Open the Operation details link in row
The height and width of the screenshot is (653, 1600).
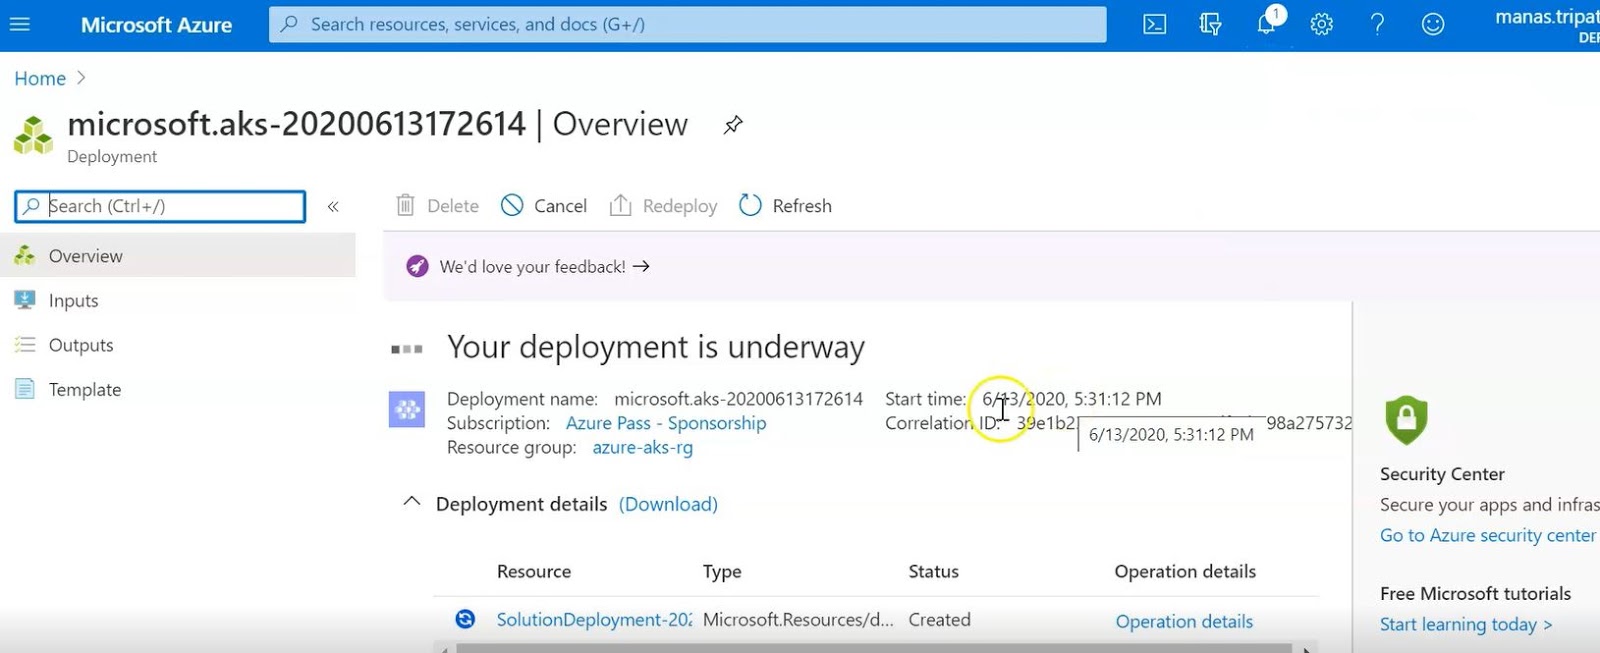tap(1184, 621)
